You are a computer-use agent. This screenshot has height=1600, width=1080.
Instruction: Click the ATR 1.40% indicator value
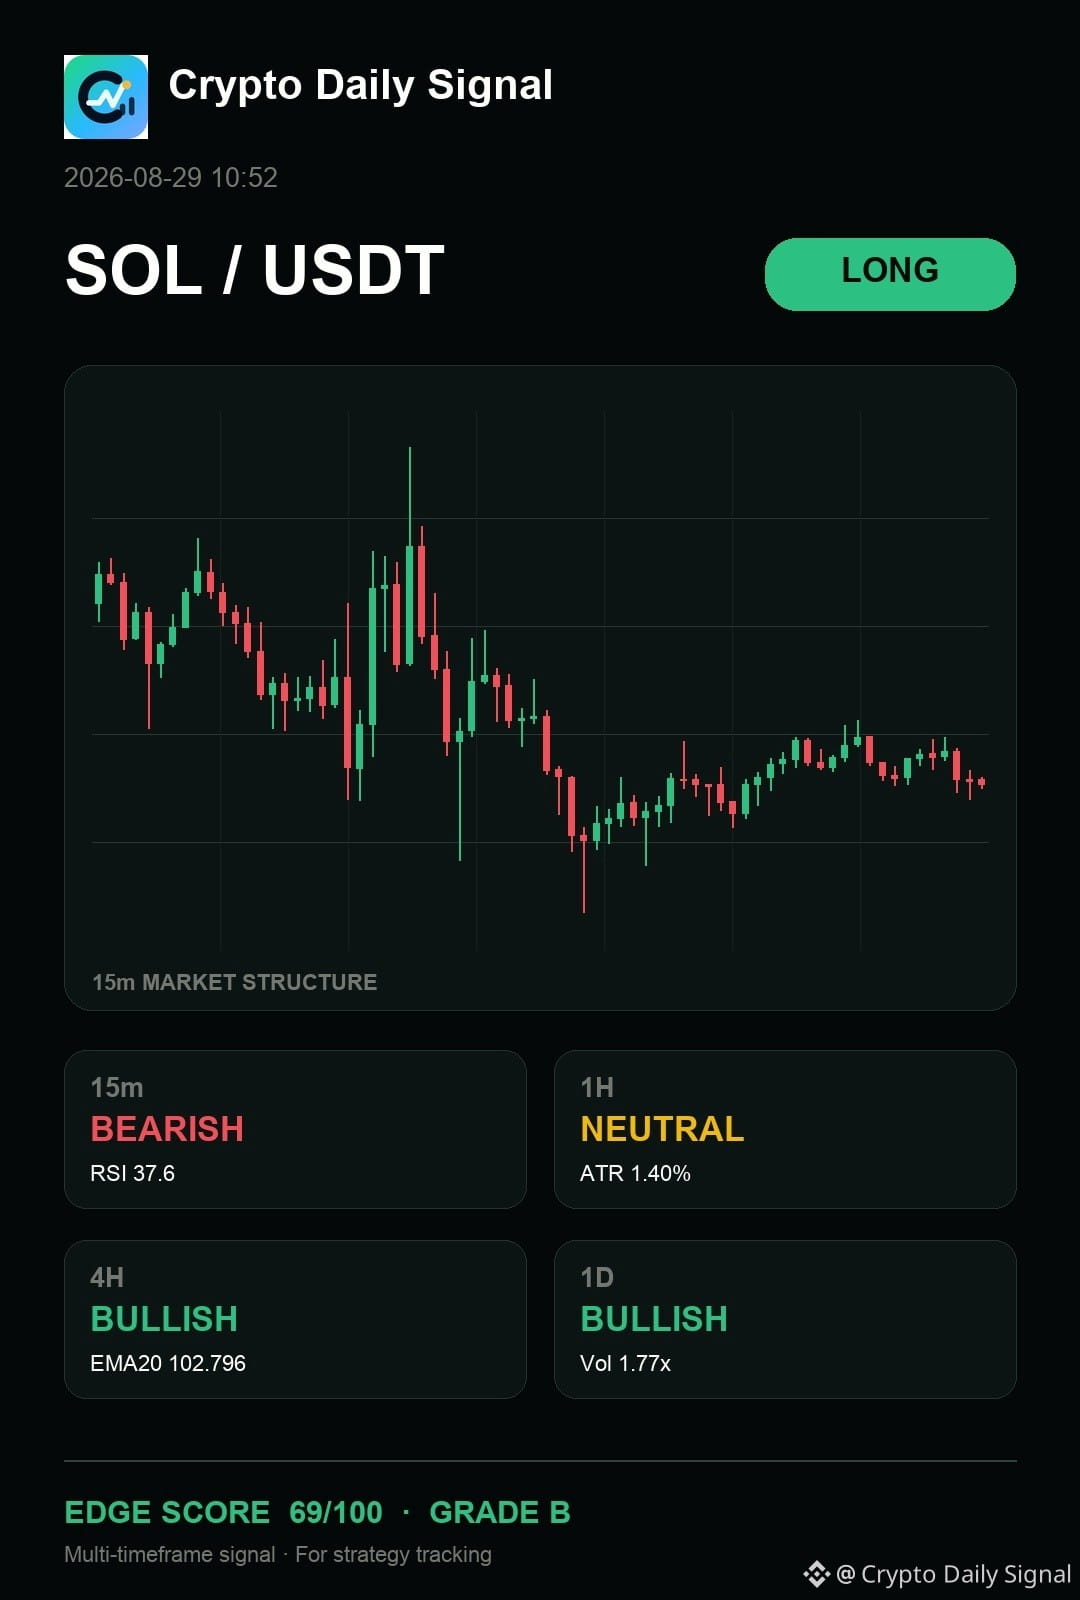635,1173
